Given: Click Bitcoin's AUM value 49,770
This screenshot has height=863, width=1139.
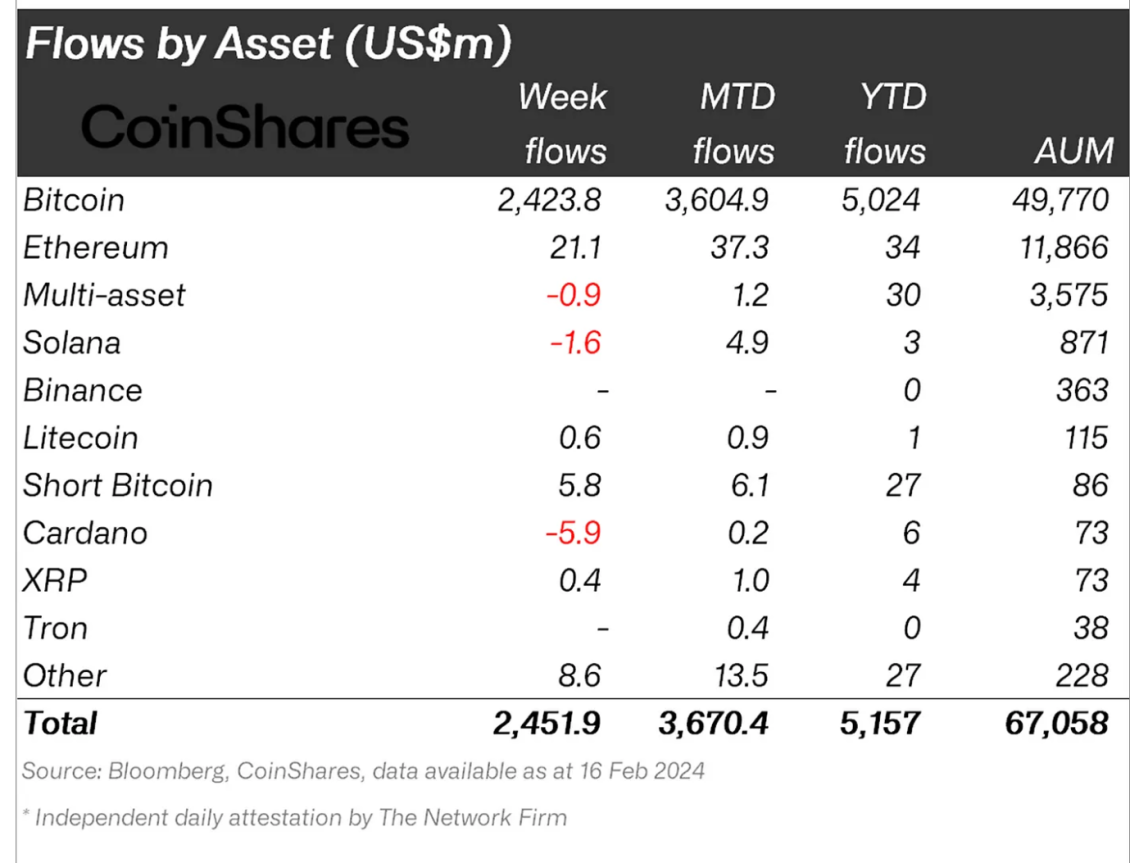Looking at the screenshot, I should (x=1058, y=200).
